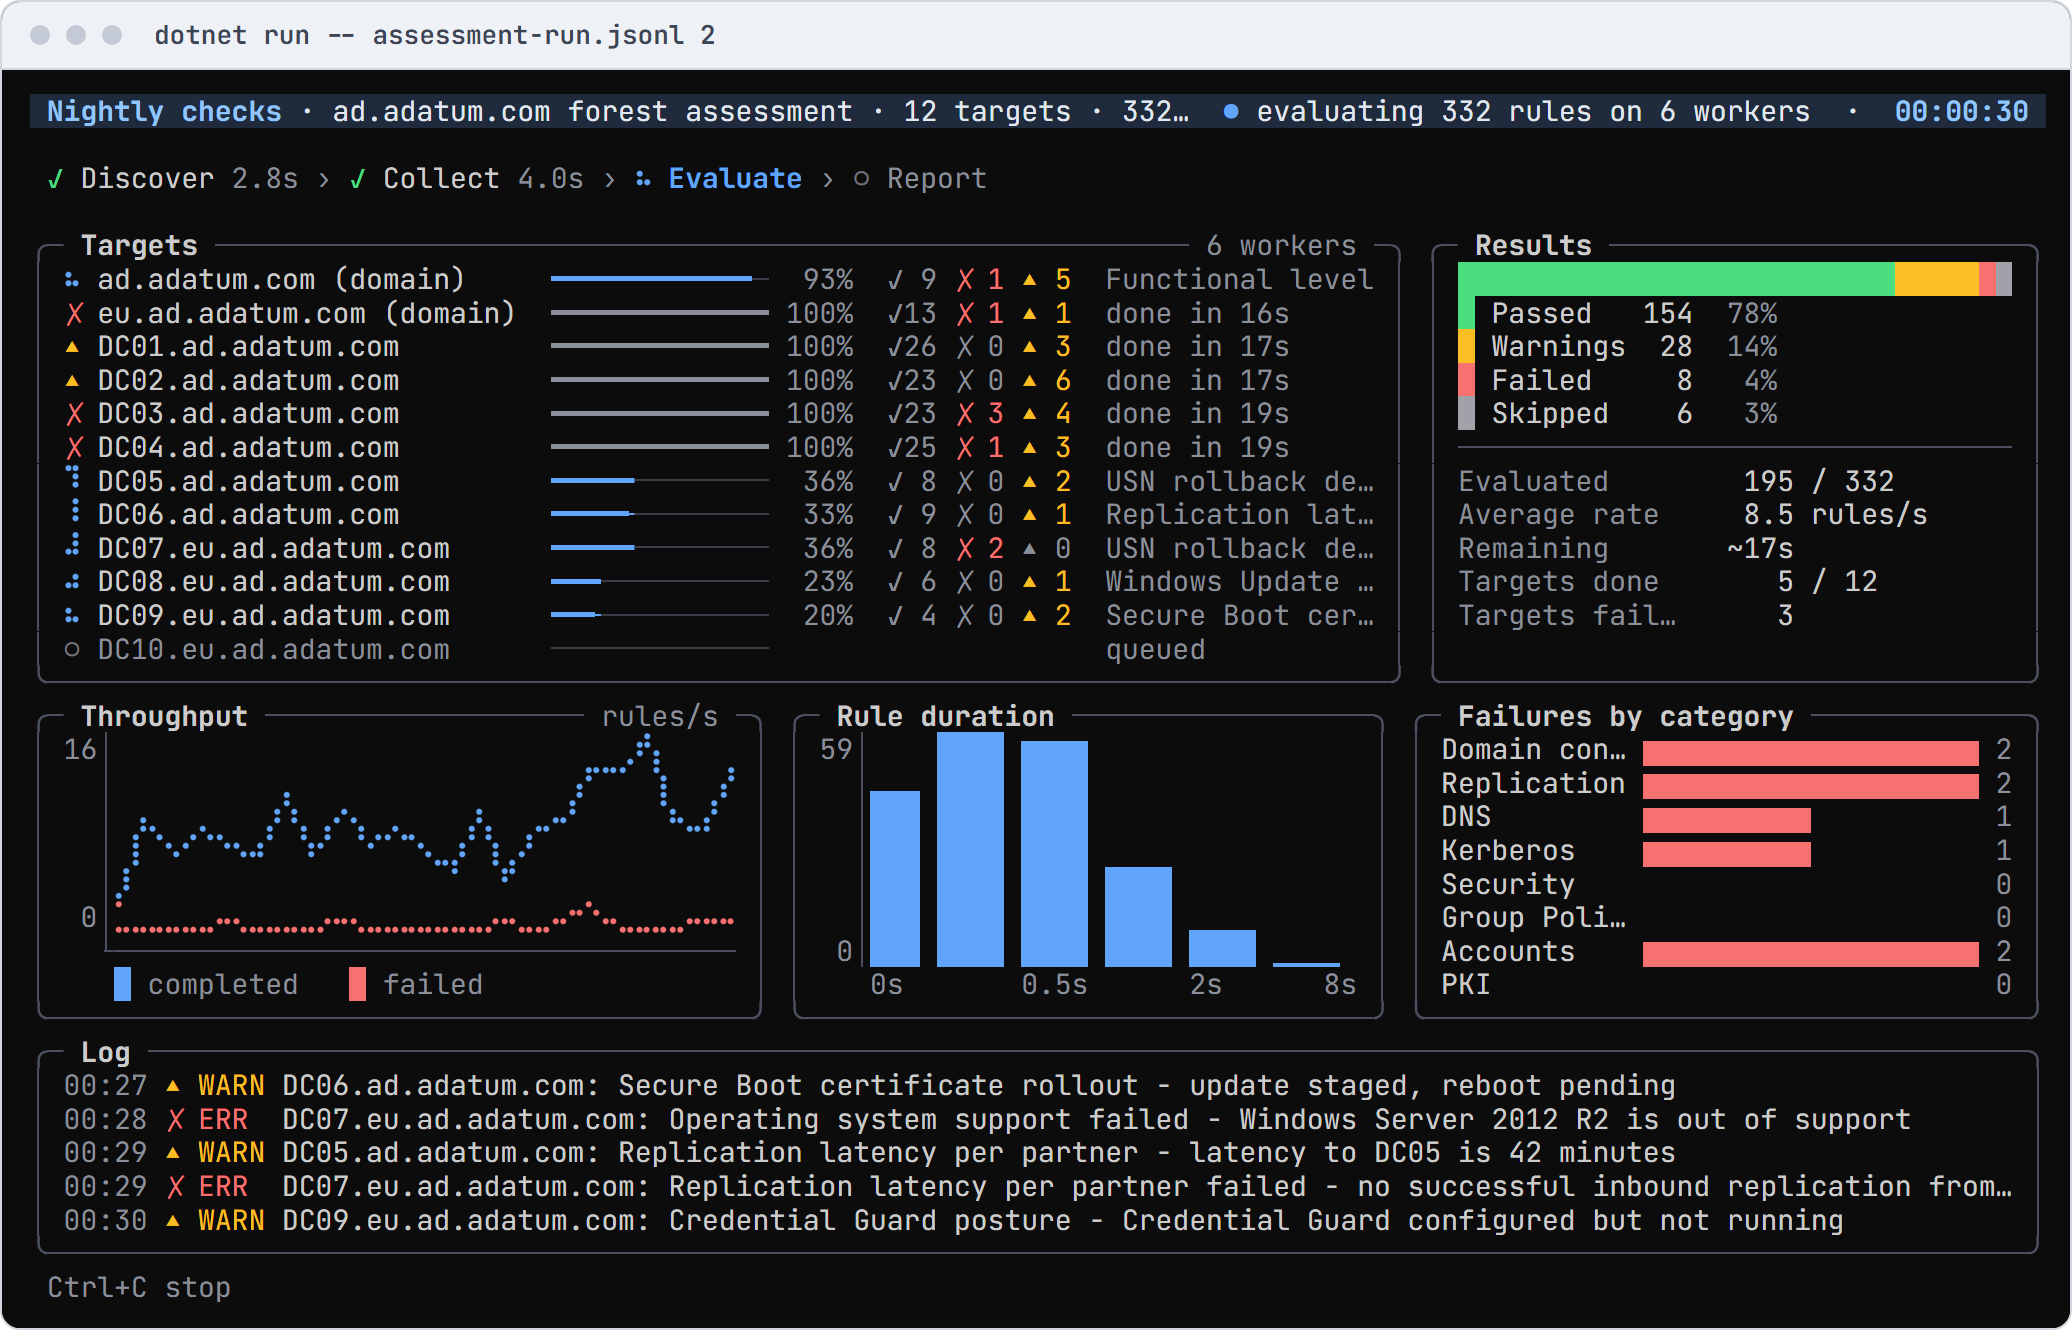Click the blue completed legend square
Image resolution: width=2072 pixels, height=1330 pixels.
123,984
